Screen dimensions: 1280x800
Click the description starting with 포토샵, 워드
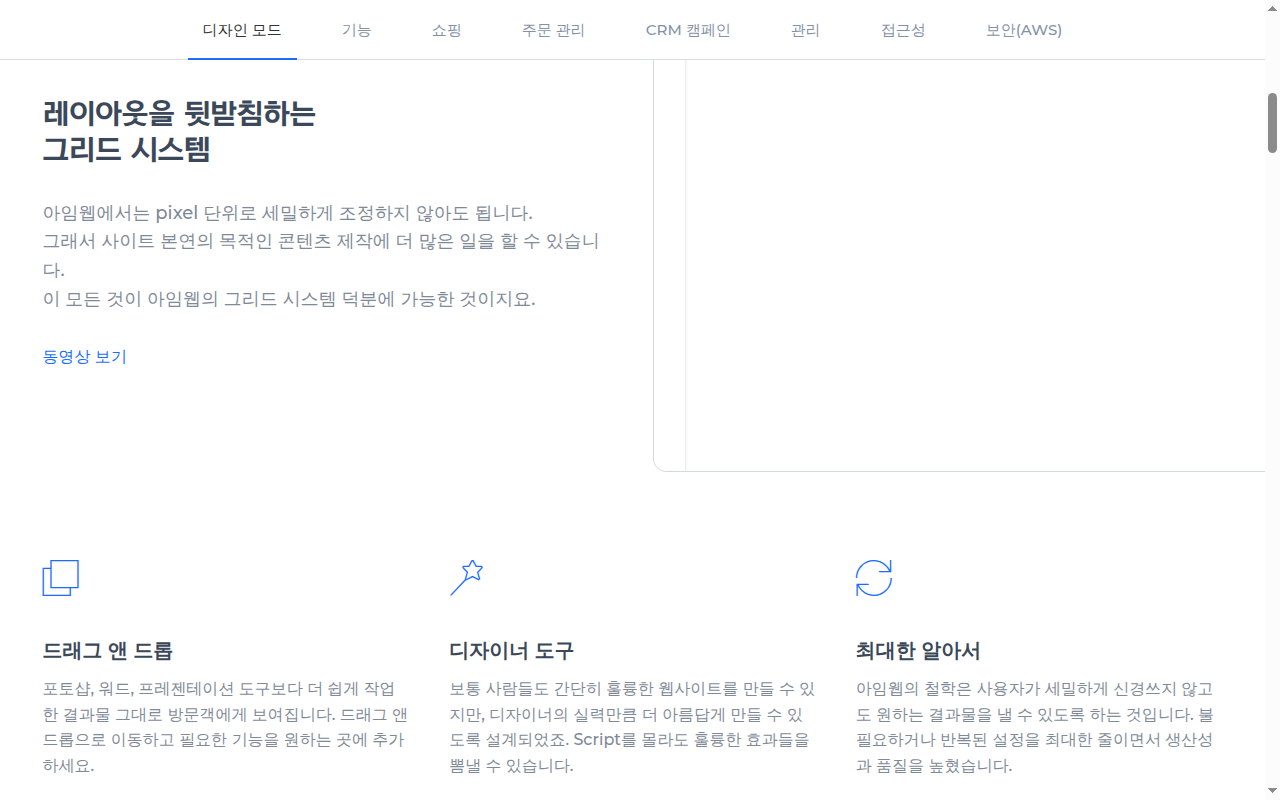225,727
